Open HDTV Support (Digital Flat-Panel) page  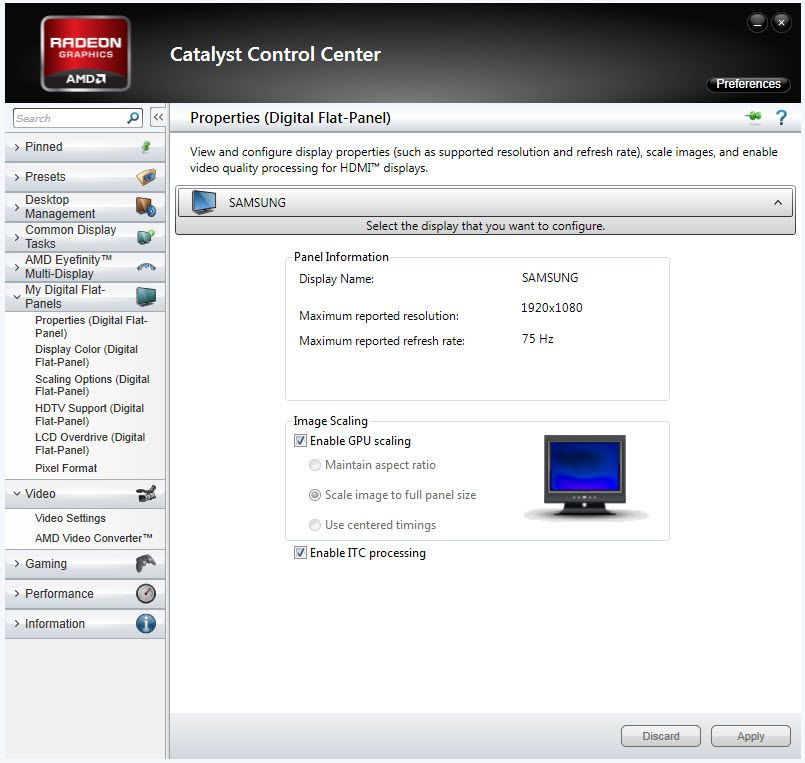(89, 414)
